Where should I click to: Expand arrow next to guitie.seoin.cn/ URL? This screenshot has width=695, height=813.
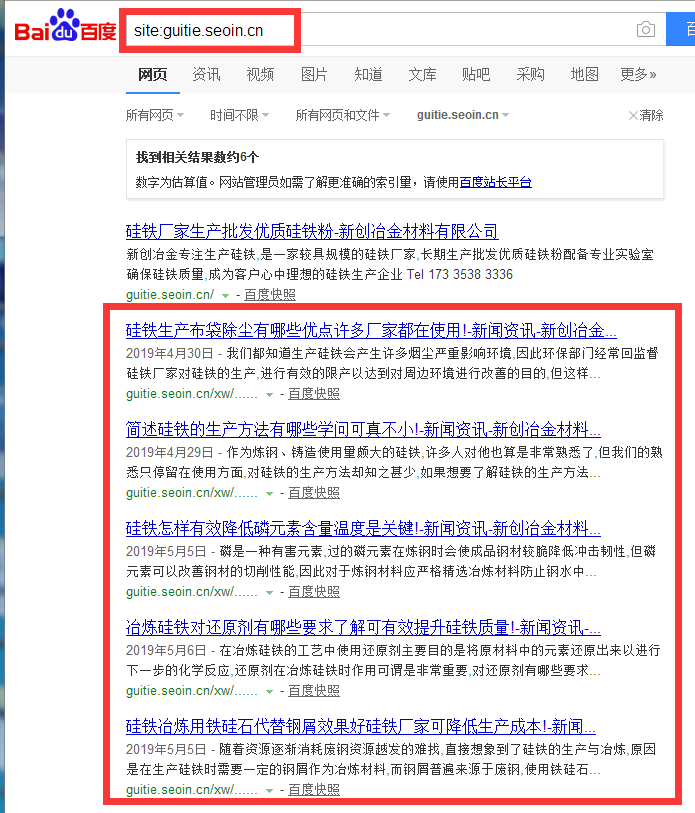(225, 296)
